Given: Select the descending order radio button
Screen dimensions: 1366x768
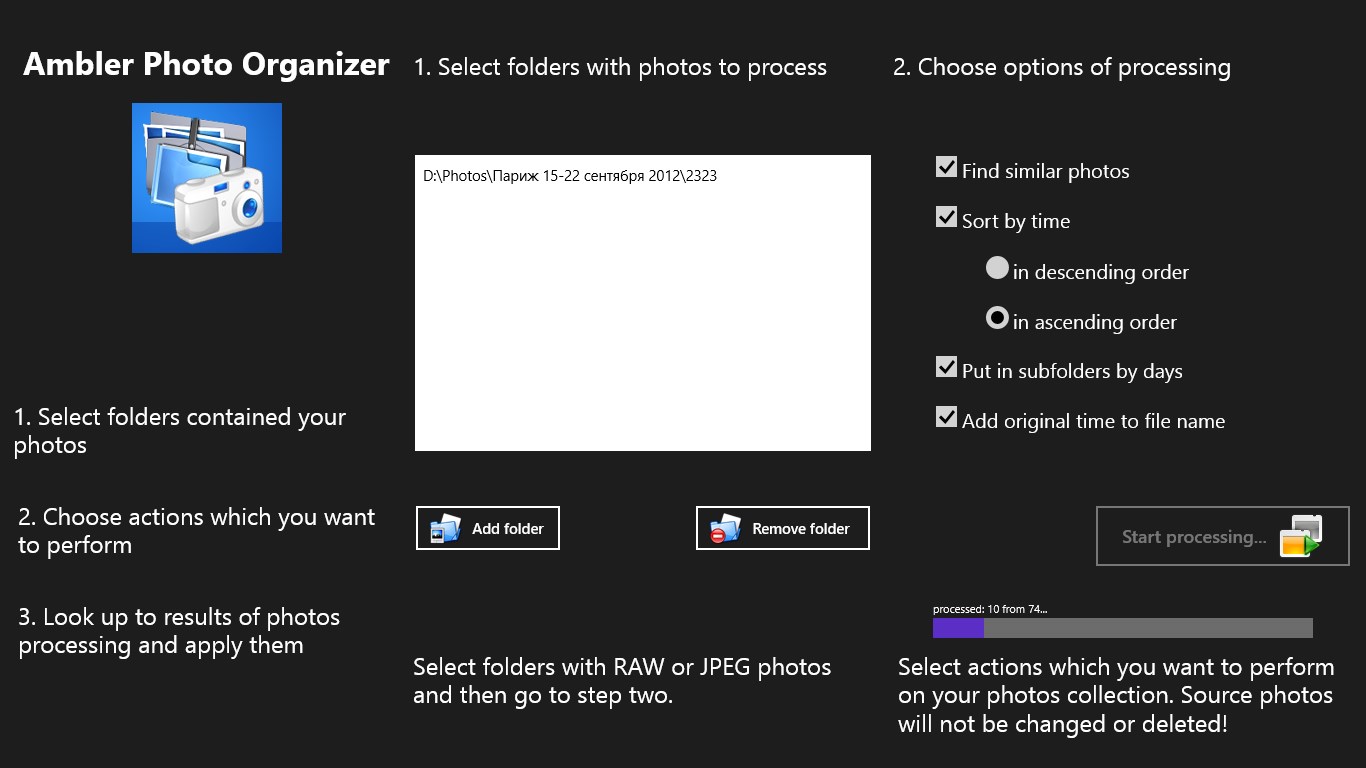Looking at the screenshot, I should pyautogui.click(x=997, y=268).
